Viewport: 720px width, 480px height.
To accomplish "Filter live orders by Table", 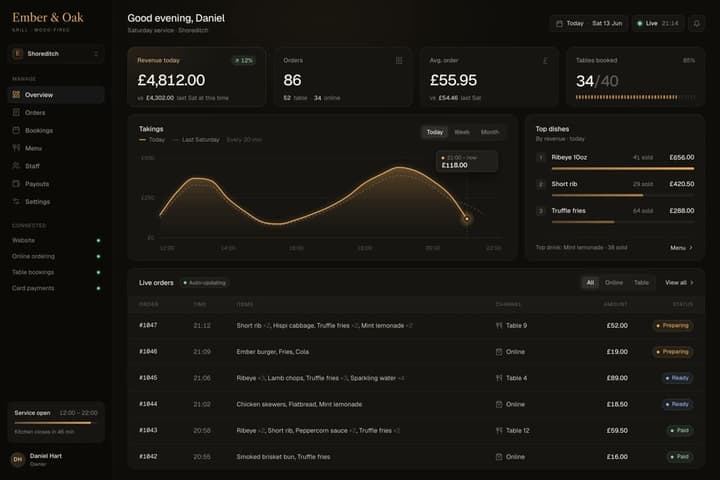I will [641, 282].
